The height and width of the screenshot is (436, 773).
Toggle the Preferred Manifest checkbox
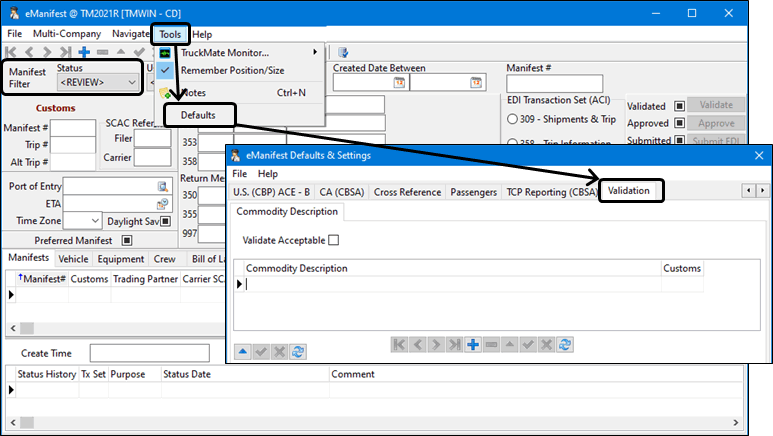[127, 240]
